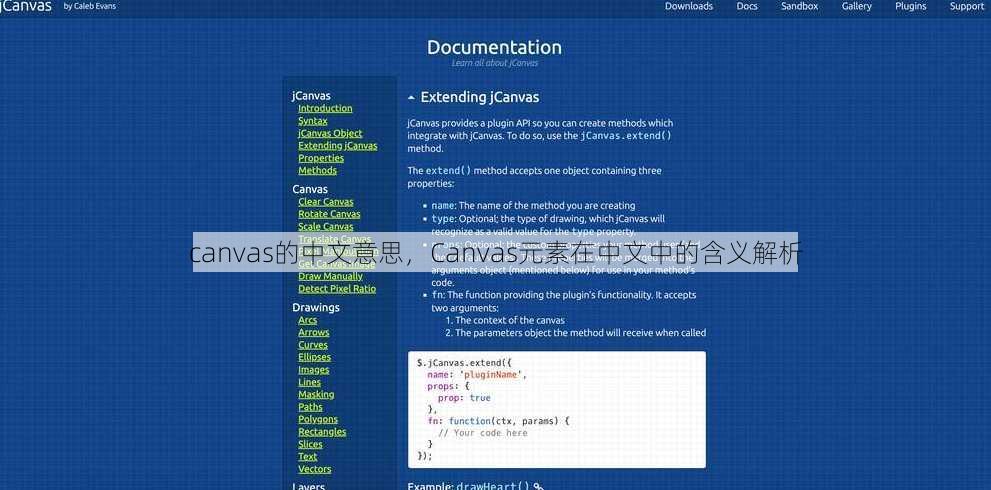Open the Curves sidebar link
991x490 pixels.
click(313, 345)
